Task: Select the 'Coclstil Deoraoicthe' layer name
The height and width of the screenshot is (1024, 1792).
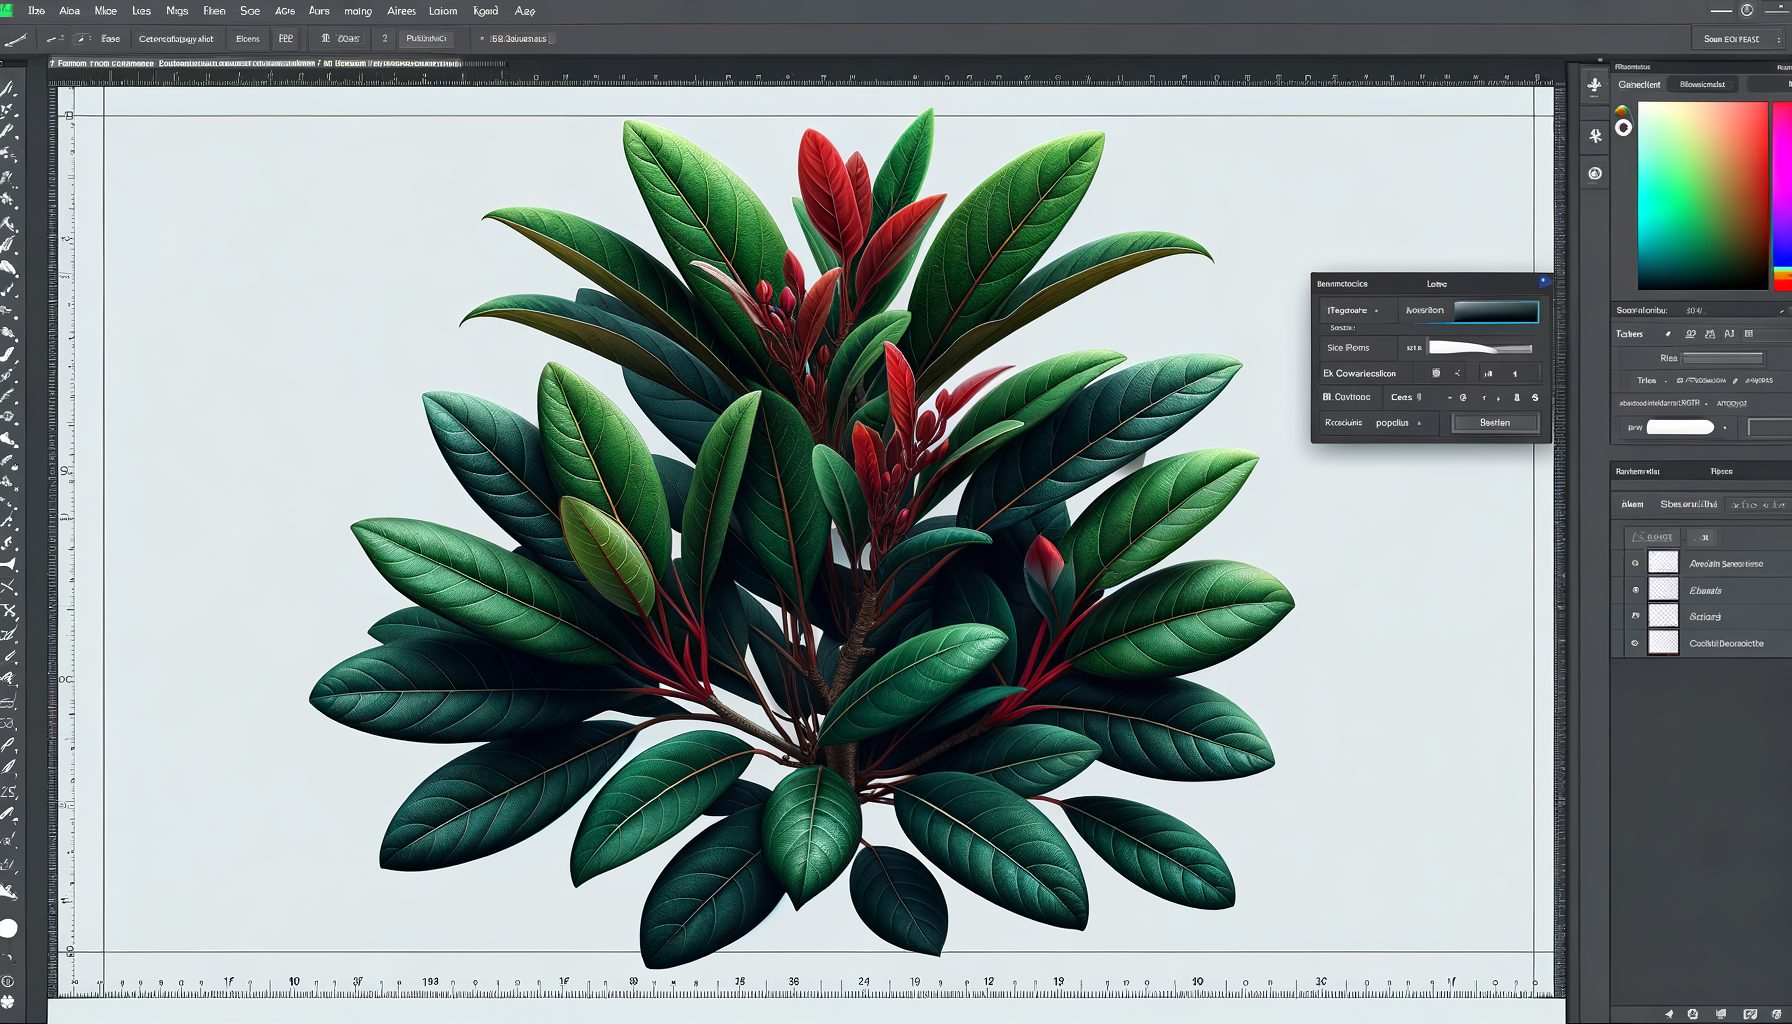Action: click(x=1726, y=643)
